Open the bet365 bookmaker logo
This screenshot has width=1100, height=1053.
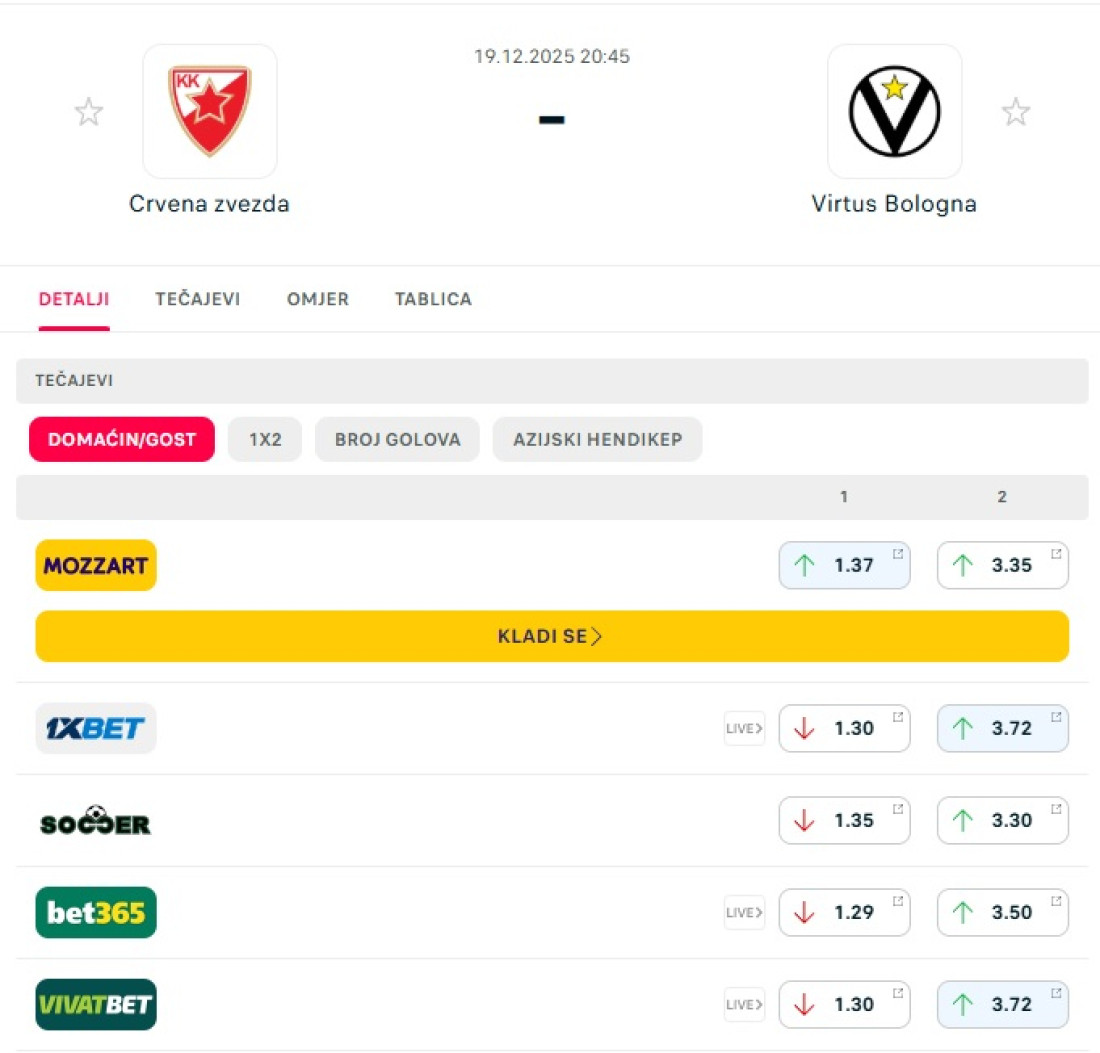tap(96, 913)
